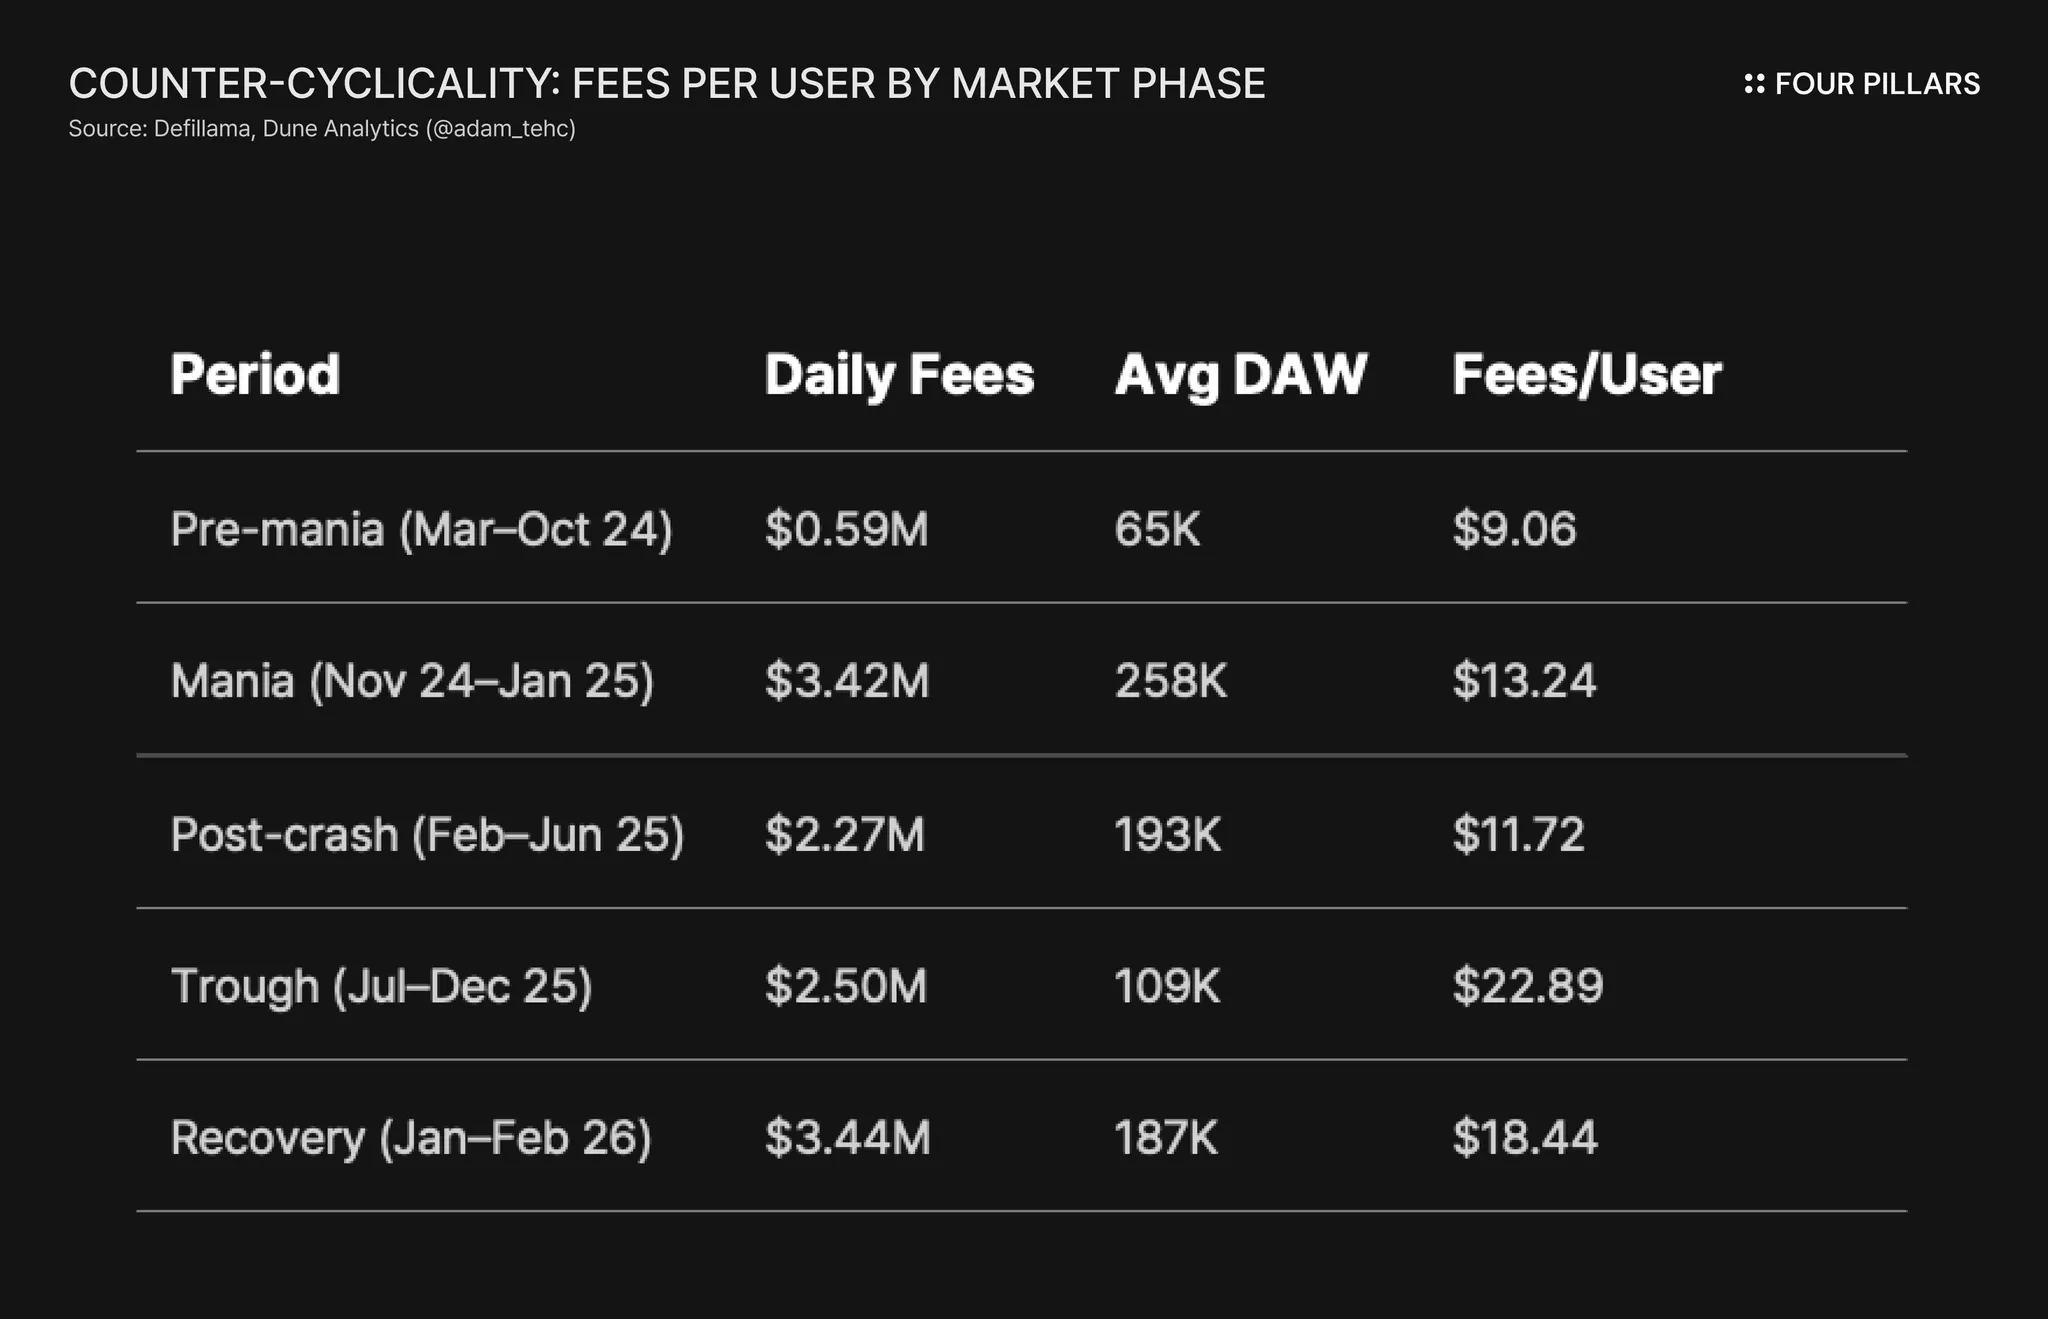Select the Fees/User column header

point(1586,375)
